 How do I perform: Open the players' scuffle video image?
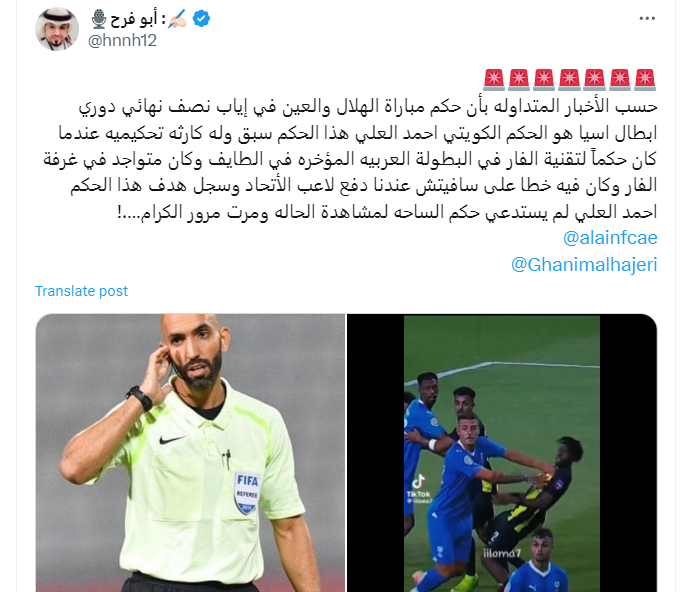[x=502, y=453]
